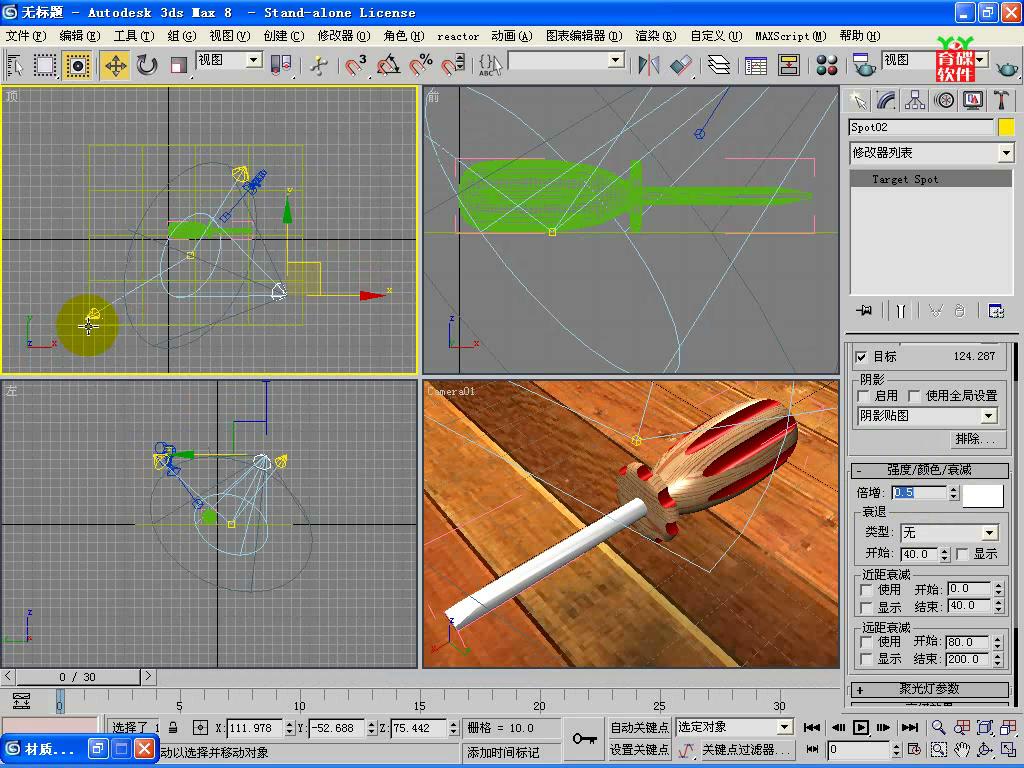Click the Mirror tool icon
This screenshot has width=1024, height=768.
(x=649, y=65)
